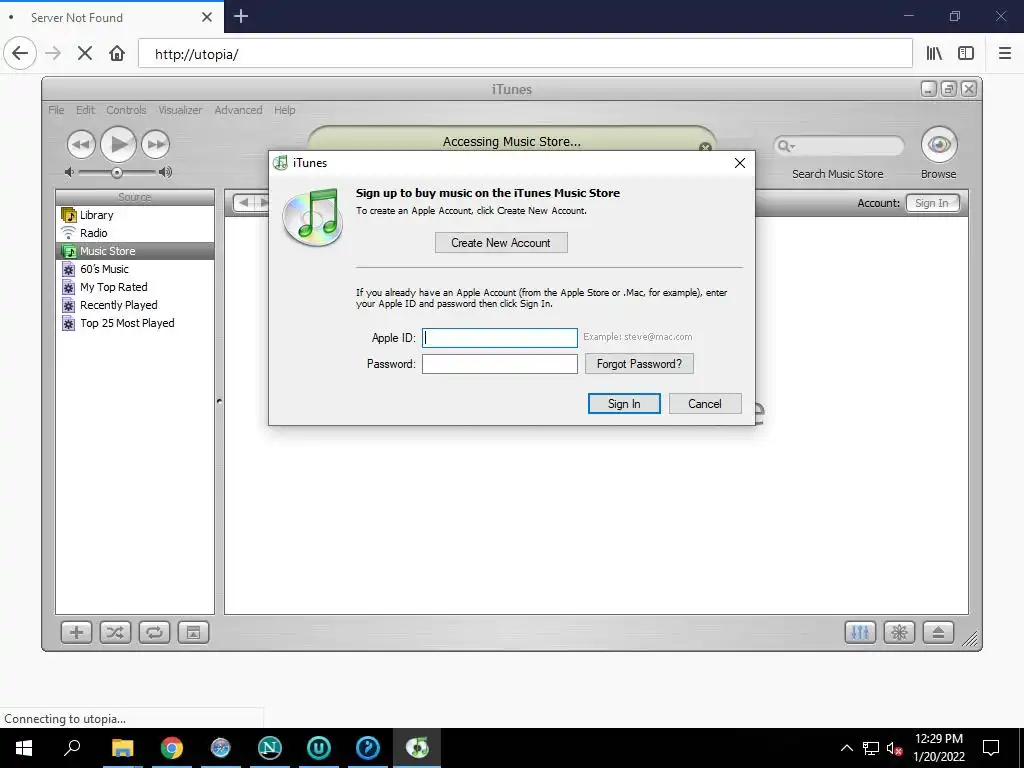Click the taskbar search magnifier
The width and height of the screenshot is (1024, 768).
pos(72,748)
